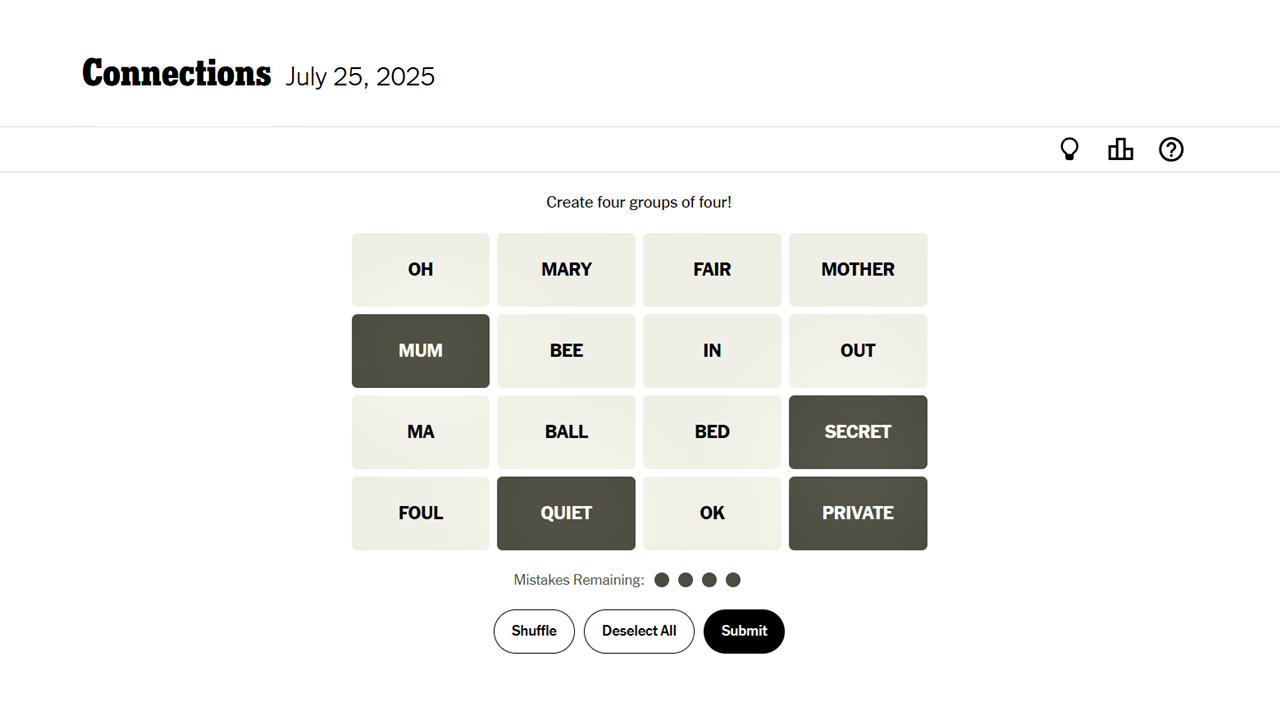Tap the IN word tile
This screenshot has height=720, width=1280.
coord(711,351)
